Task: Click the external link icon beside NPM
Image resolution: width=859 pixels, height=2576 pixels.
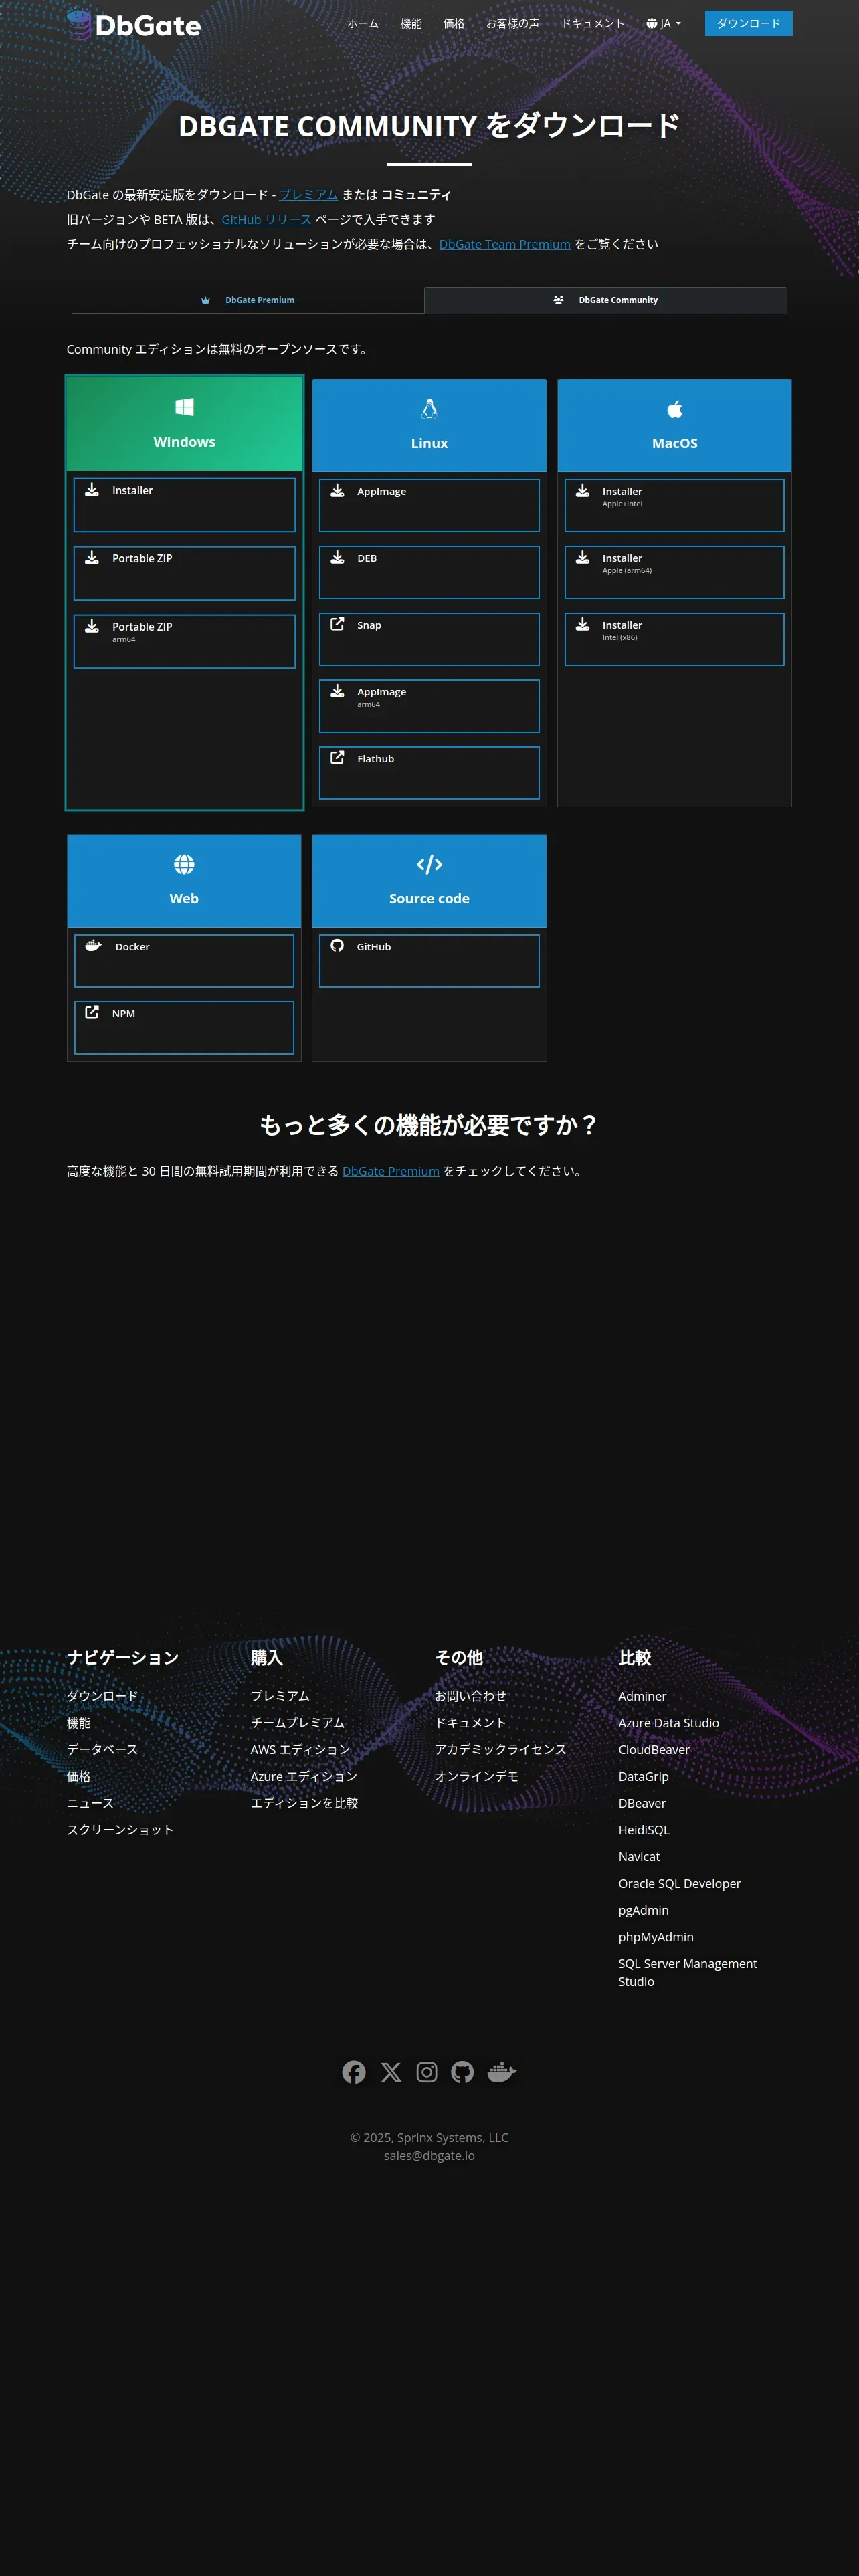Action: coord(92,1012)
